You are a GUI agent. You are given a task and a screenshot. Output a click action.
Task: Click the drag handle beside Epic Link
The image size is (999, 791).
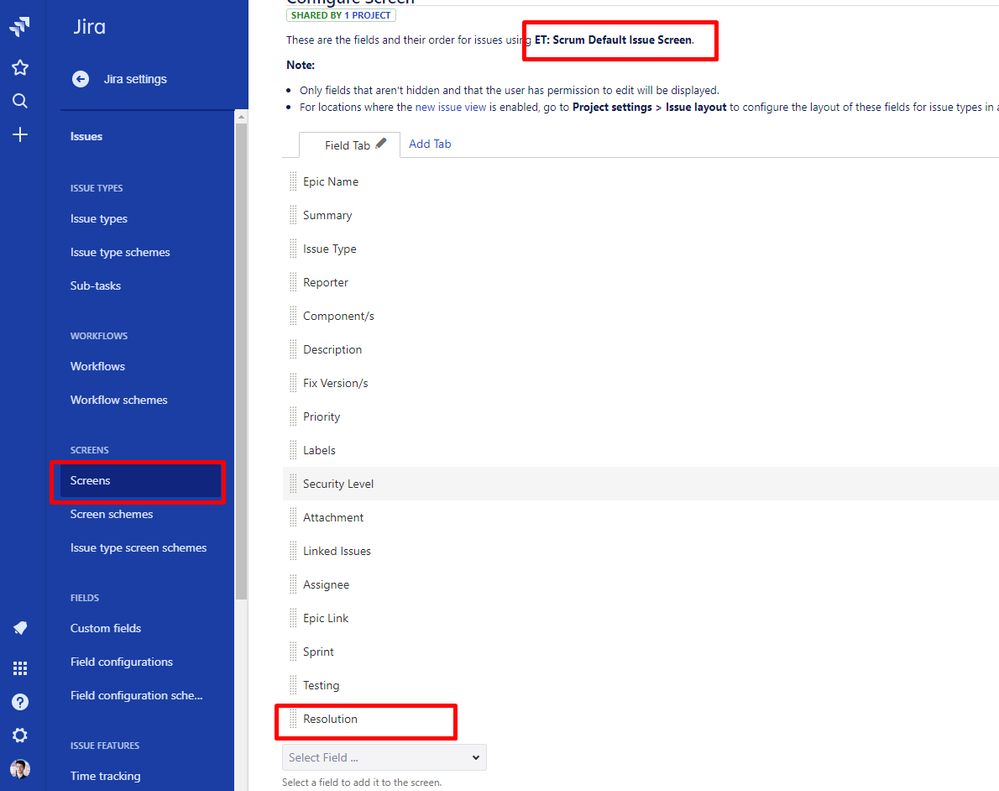293,618
